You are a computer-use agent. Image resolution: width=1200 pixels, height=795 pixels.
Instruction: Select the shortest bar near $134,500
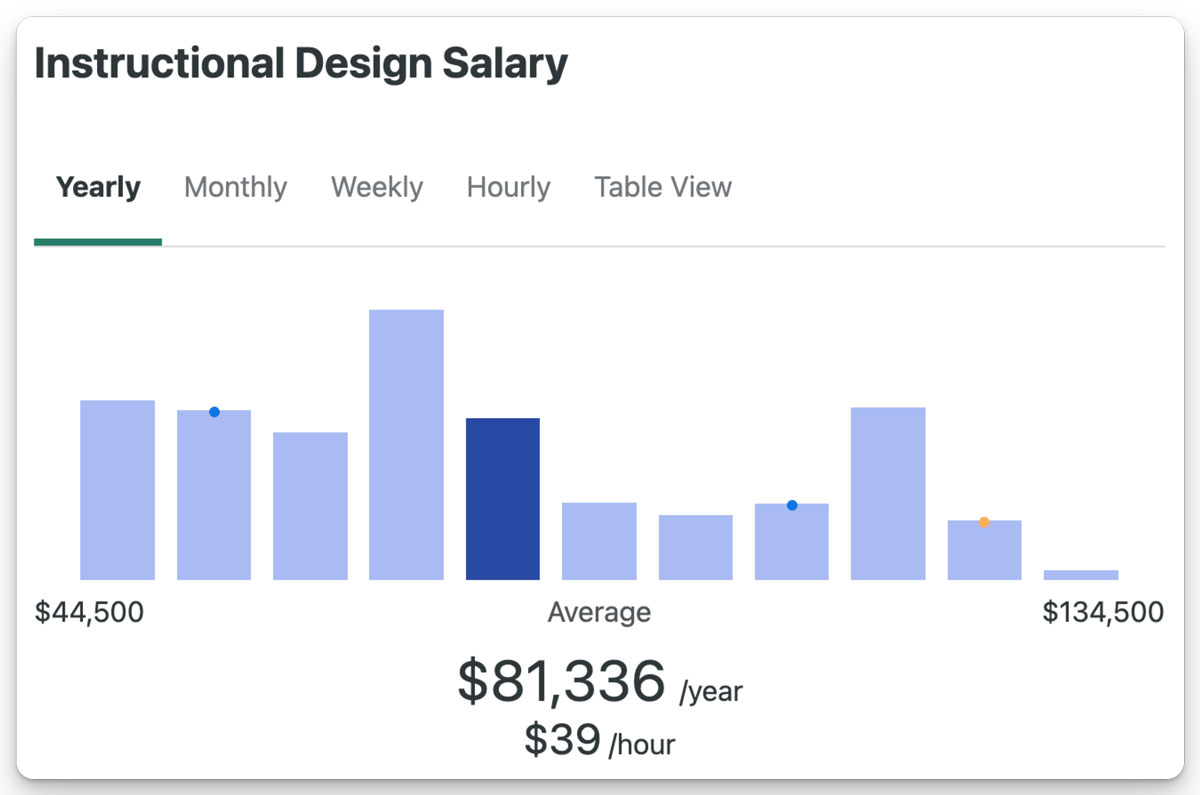click(x=1081, y=574)
